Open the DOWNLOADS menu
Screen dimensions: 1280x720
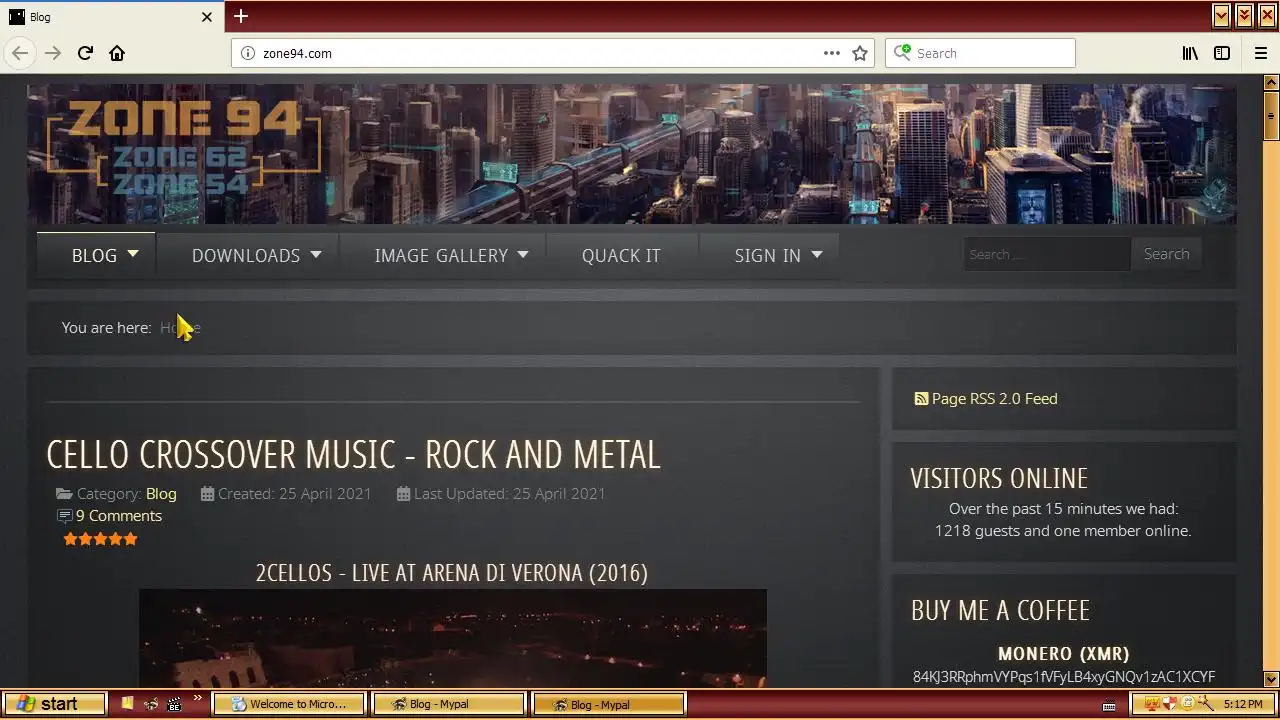(x=246, y=256)
